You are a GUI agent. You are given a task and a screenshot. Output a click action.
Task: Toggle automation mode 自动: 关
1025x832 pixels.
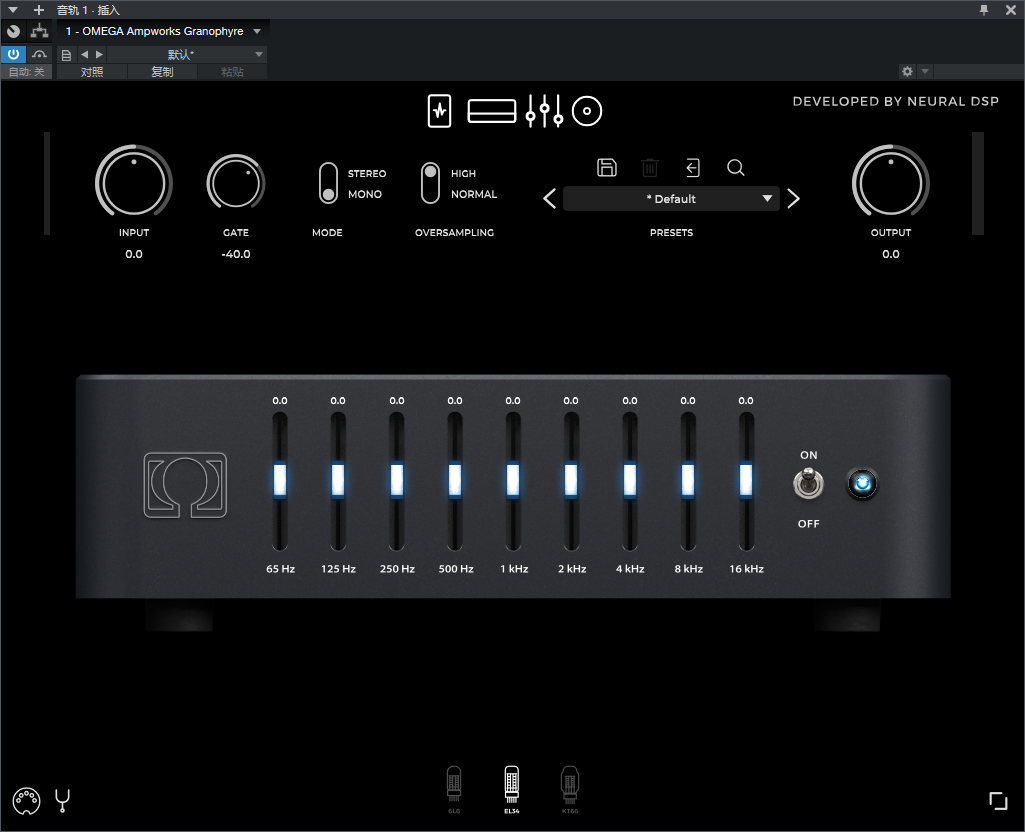point(27,71)
